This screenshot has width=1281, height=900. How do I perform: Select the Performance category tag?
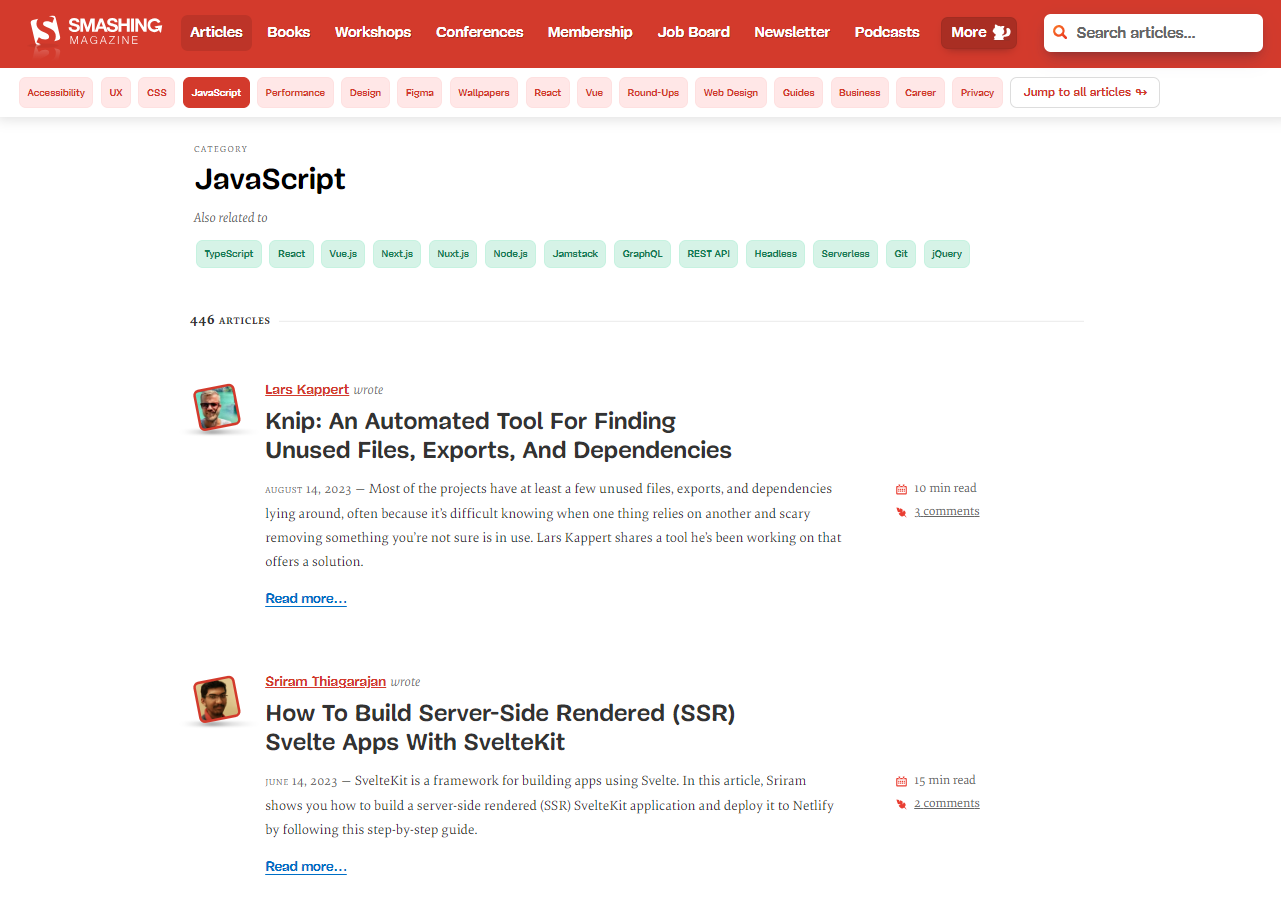tap(295, 93)
